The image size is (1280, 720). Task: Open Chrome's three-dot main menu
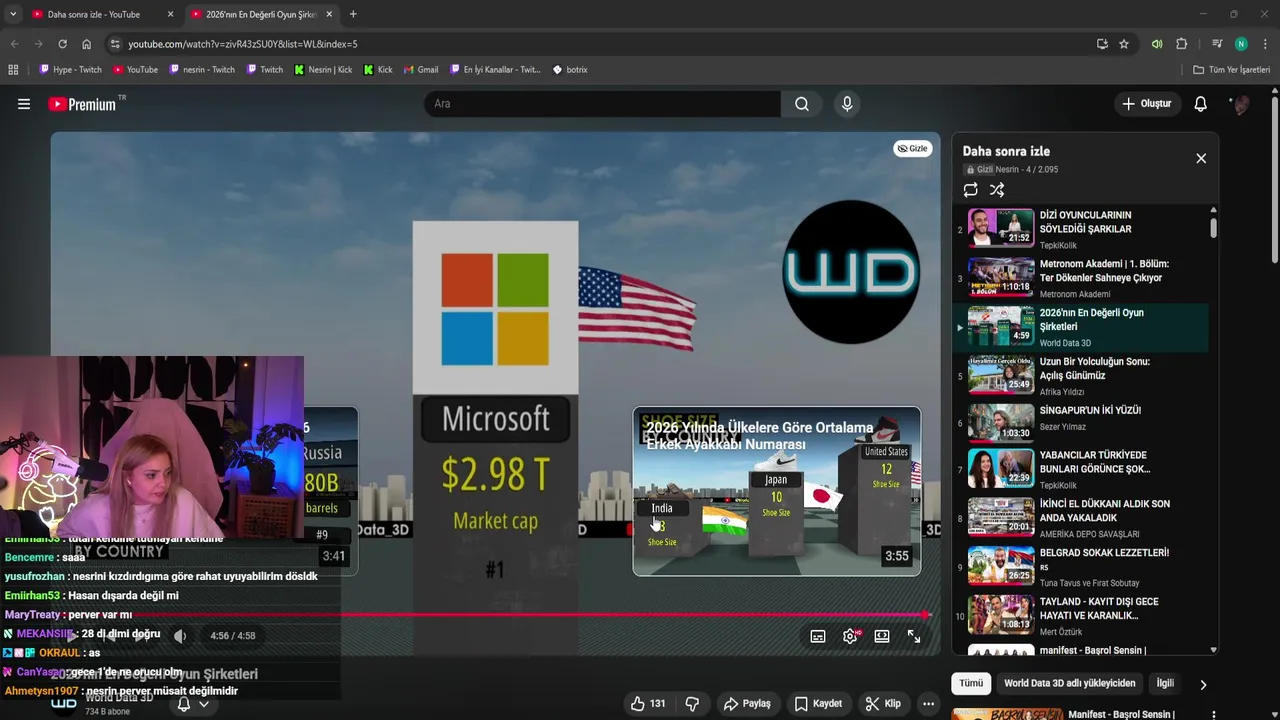pyautogui.click(x=1266, y=44)
